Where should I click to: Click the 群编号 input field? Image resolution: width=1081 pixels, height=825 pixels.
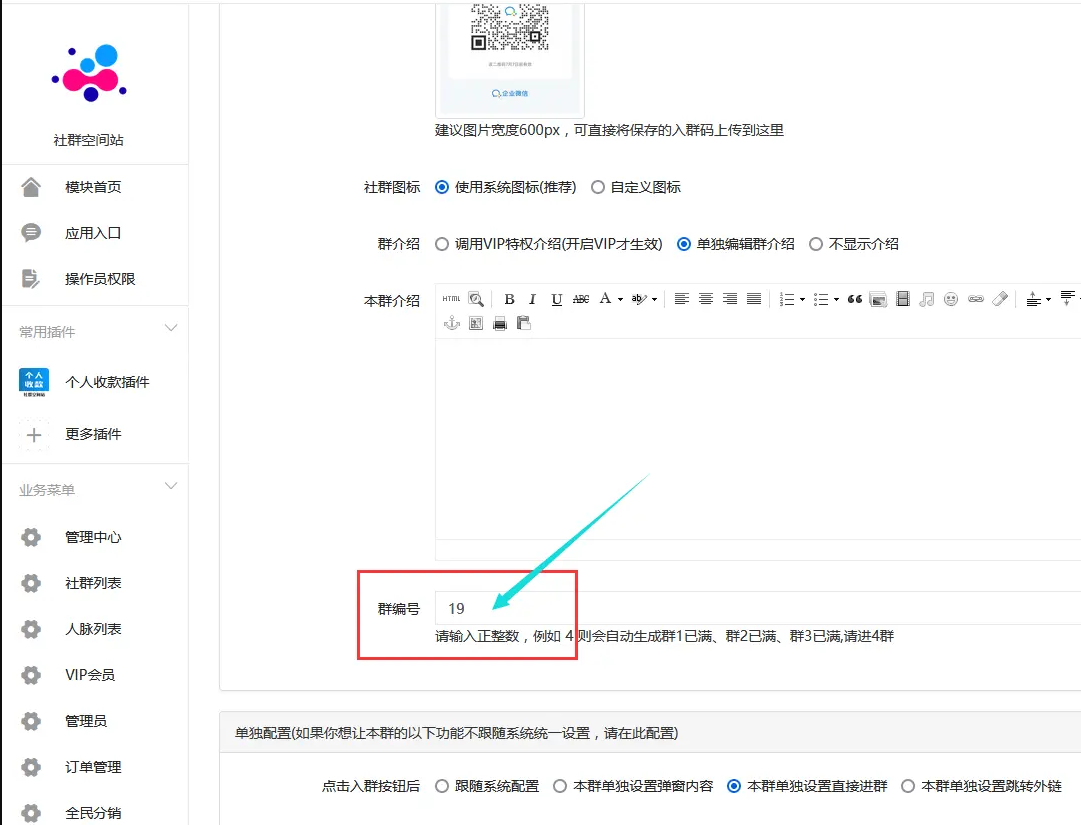(758, 608)
